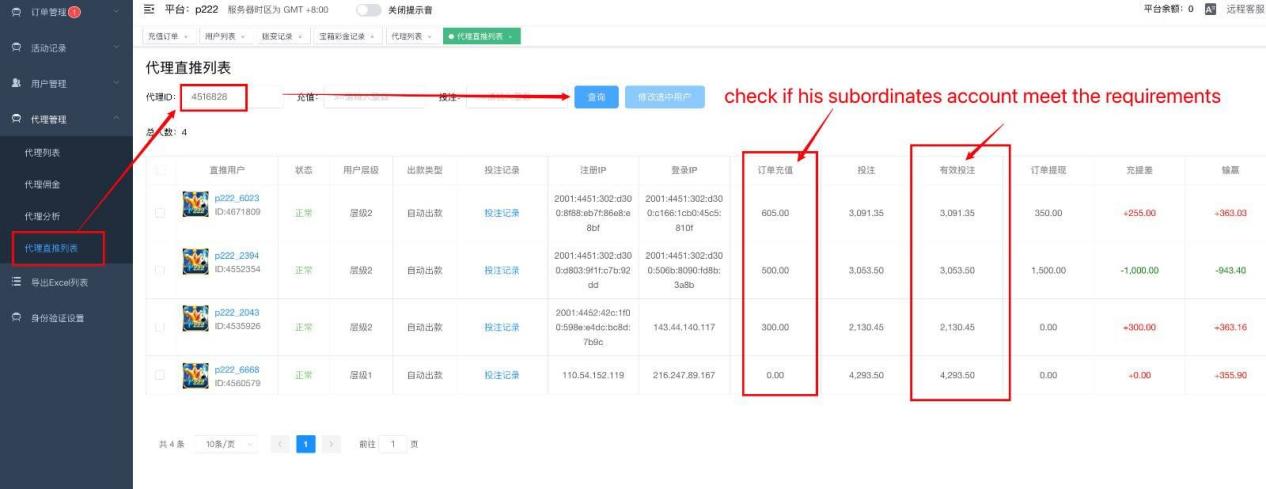The image size is (1266, 489).
Task: Click the sidebar collapse hamburger icon
Action: coord(149,9)
